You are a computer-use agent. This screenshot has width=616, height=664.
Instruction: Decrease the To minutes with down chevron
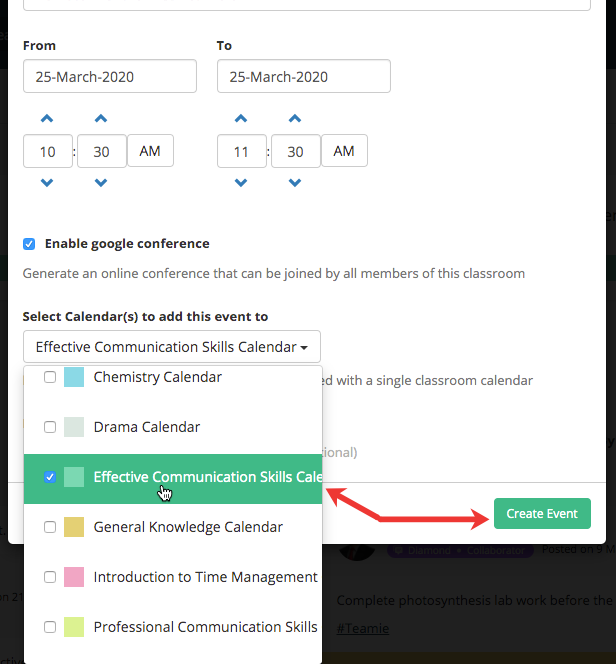(295, 183)
